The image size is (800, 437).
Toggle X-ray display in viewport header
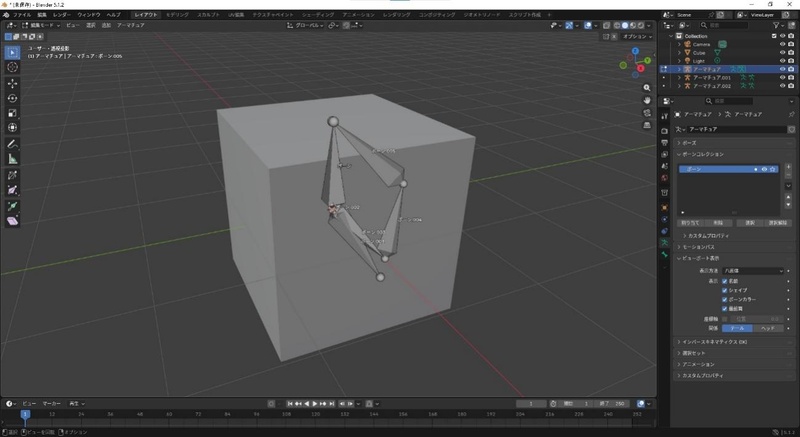[x=607, y=25]
